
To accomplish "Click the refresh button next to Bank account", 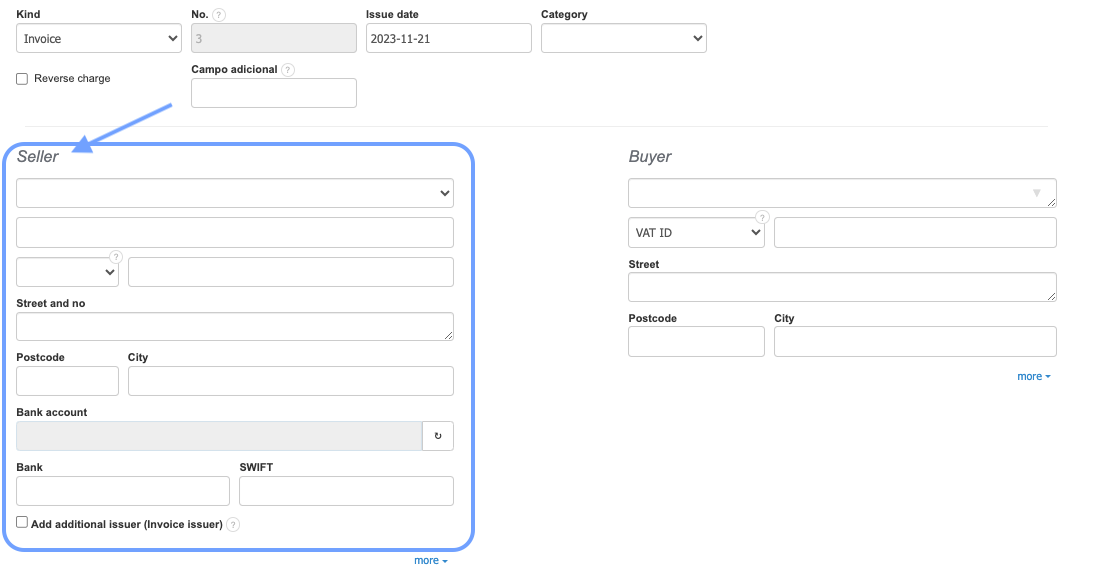I will click(x=438, y=436).
